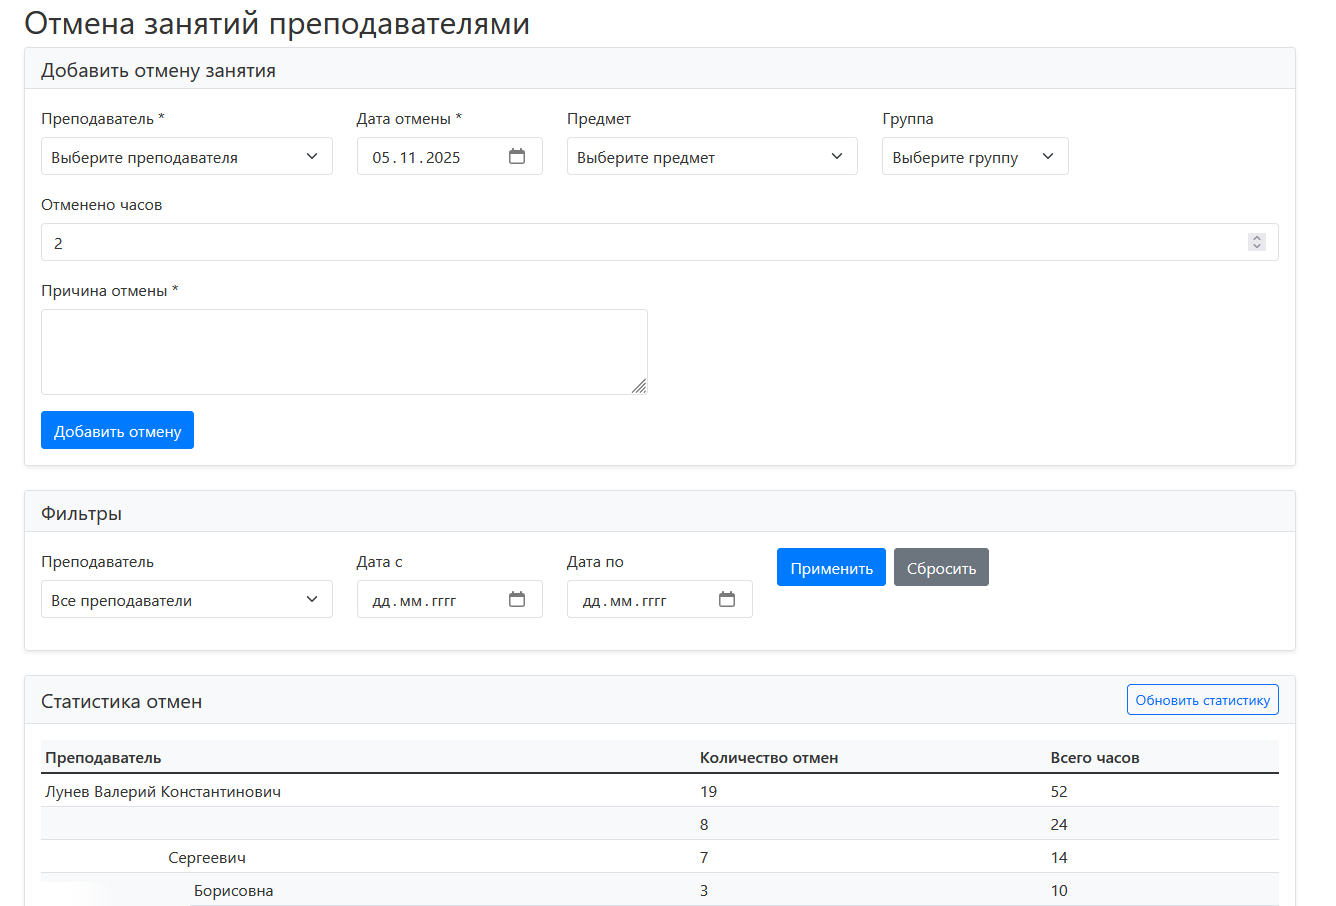Click the "Добавить отмену" button
The image size is (1336, 906).
coord(117,429)
